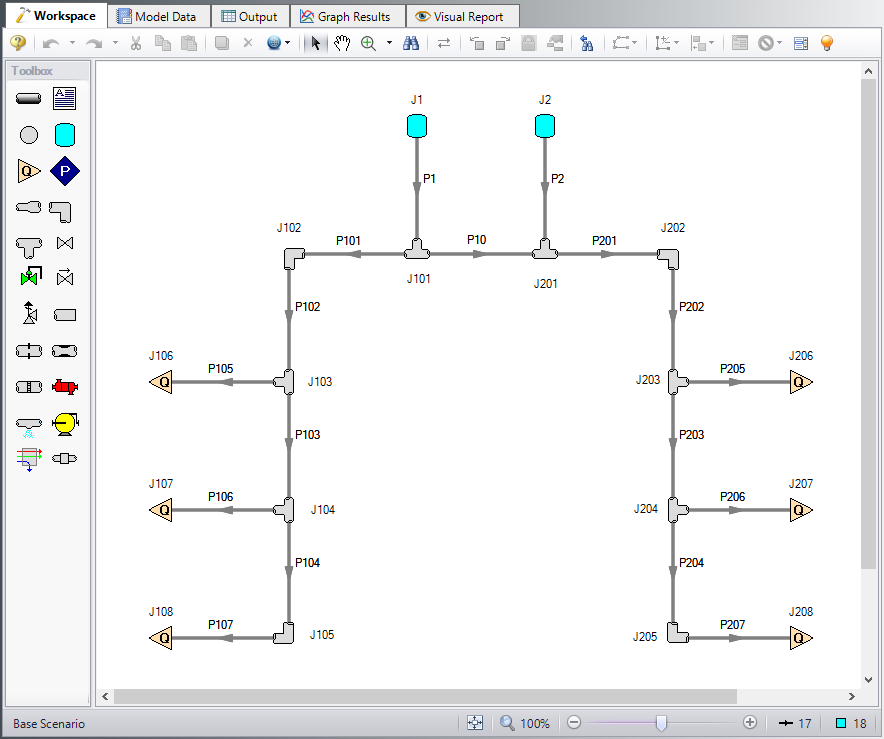Select the Assigned Pressure junction icon

64,171
